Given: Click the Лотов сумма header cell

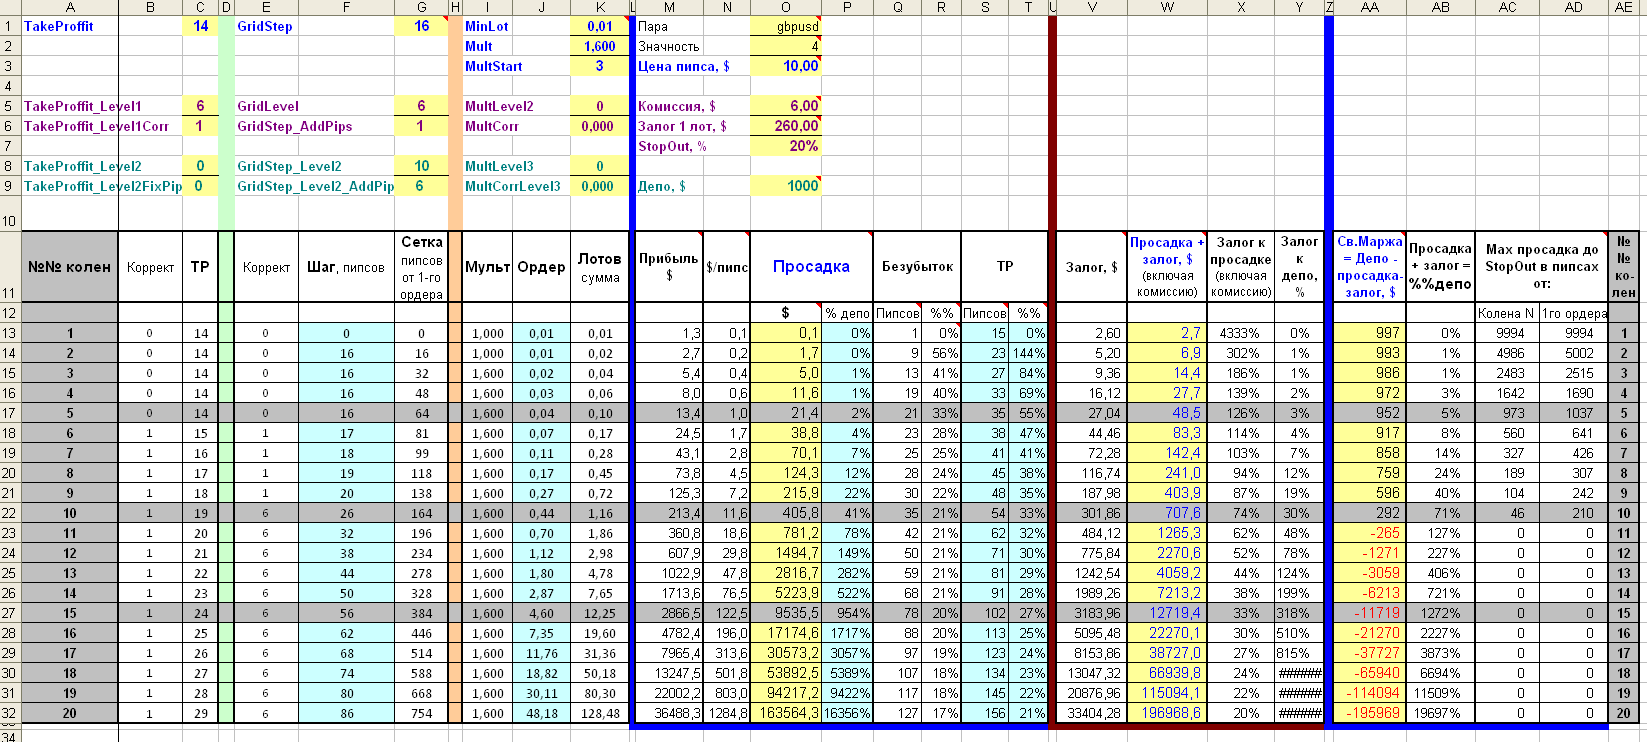Looking at the screenshot, I should pyautogui.click(x=600, y=267).
